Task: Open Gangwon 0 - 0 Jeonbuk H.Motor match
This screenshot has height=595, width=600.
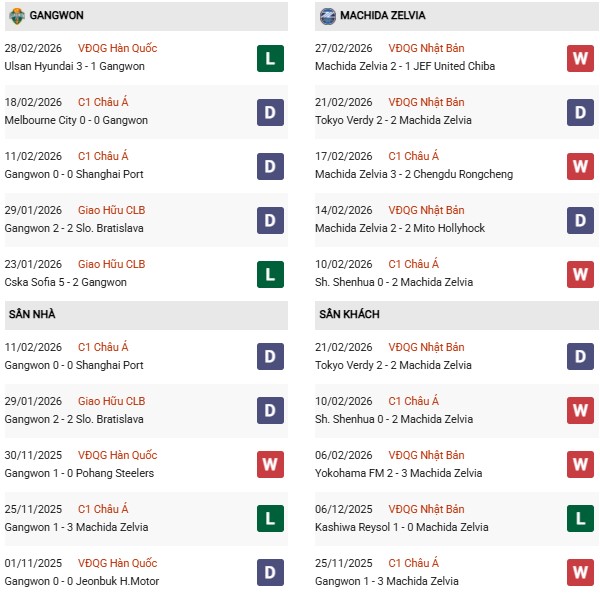Action: point(82,581)
